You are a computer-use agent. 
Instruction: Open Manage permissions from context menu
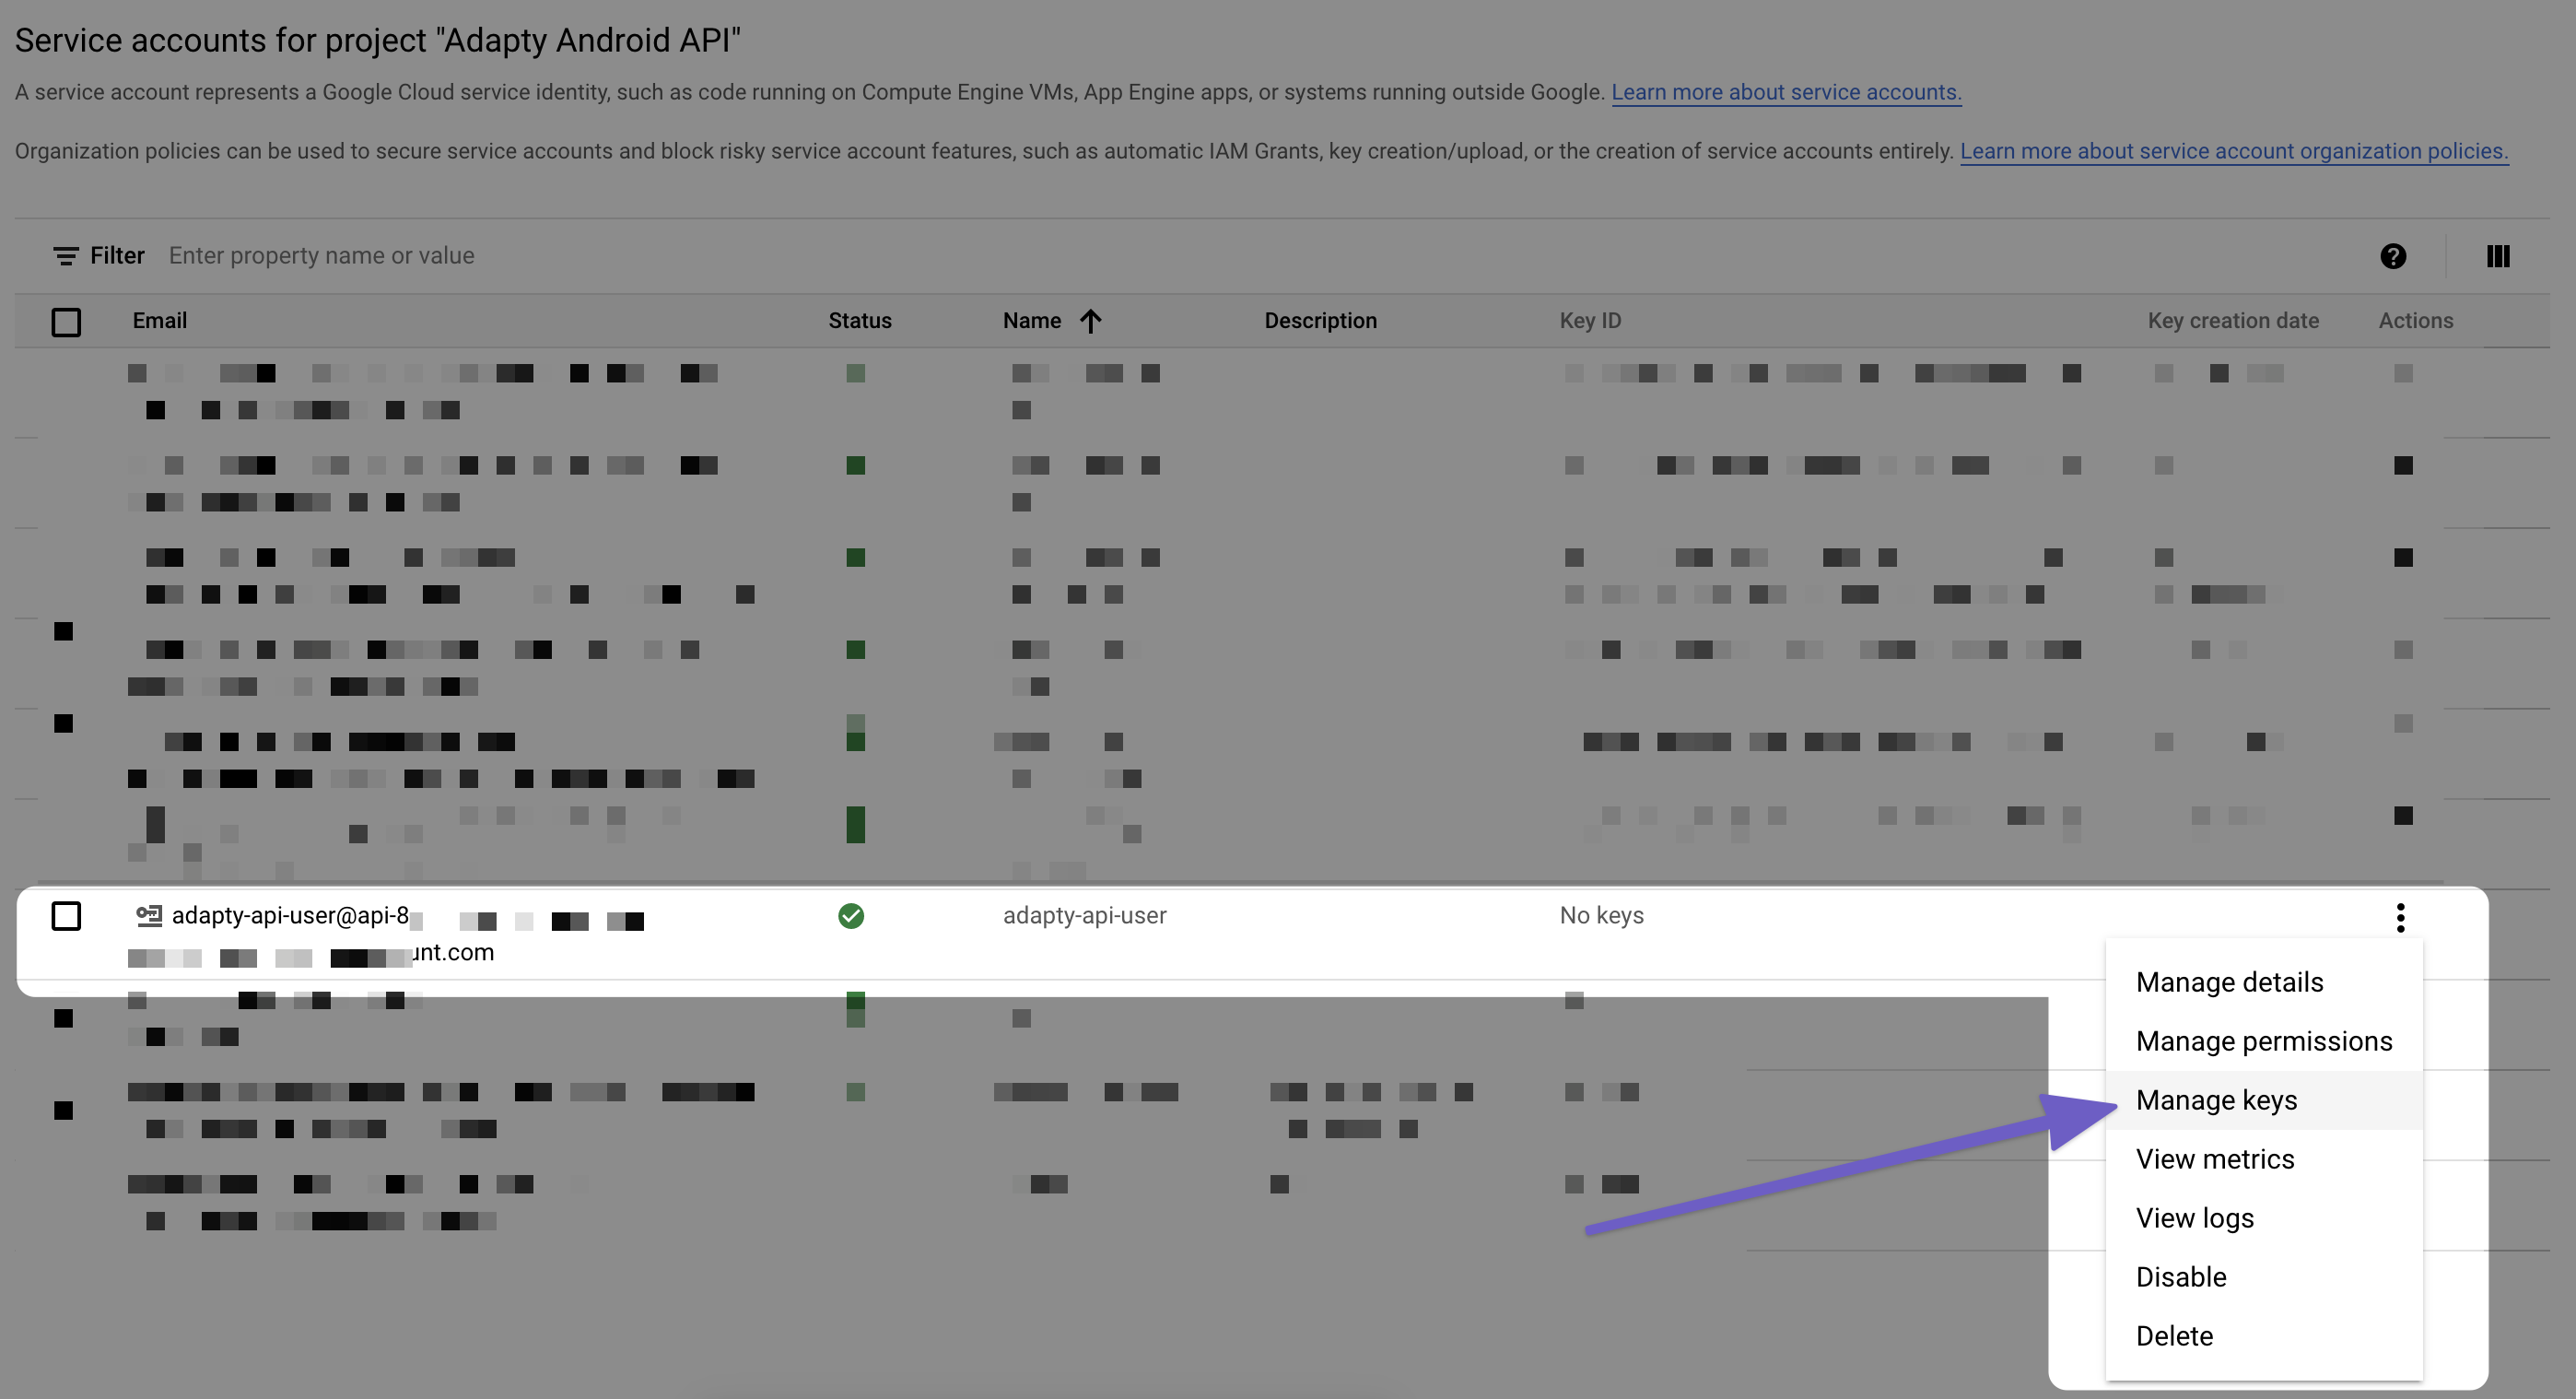[x=2263, y=1041]
